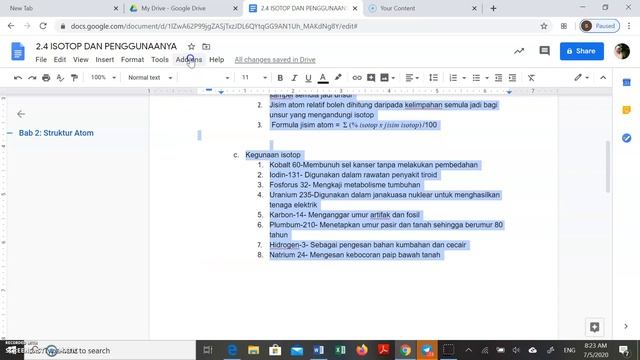
Task: Open the font size dropdown
Action: pos(254,78)
